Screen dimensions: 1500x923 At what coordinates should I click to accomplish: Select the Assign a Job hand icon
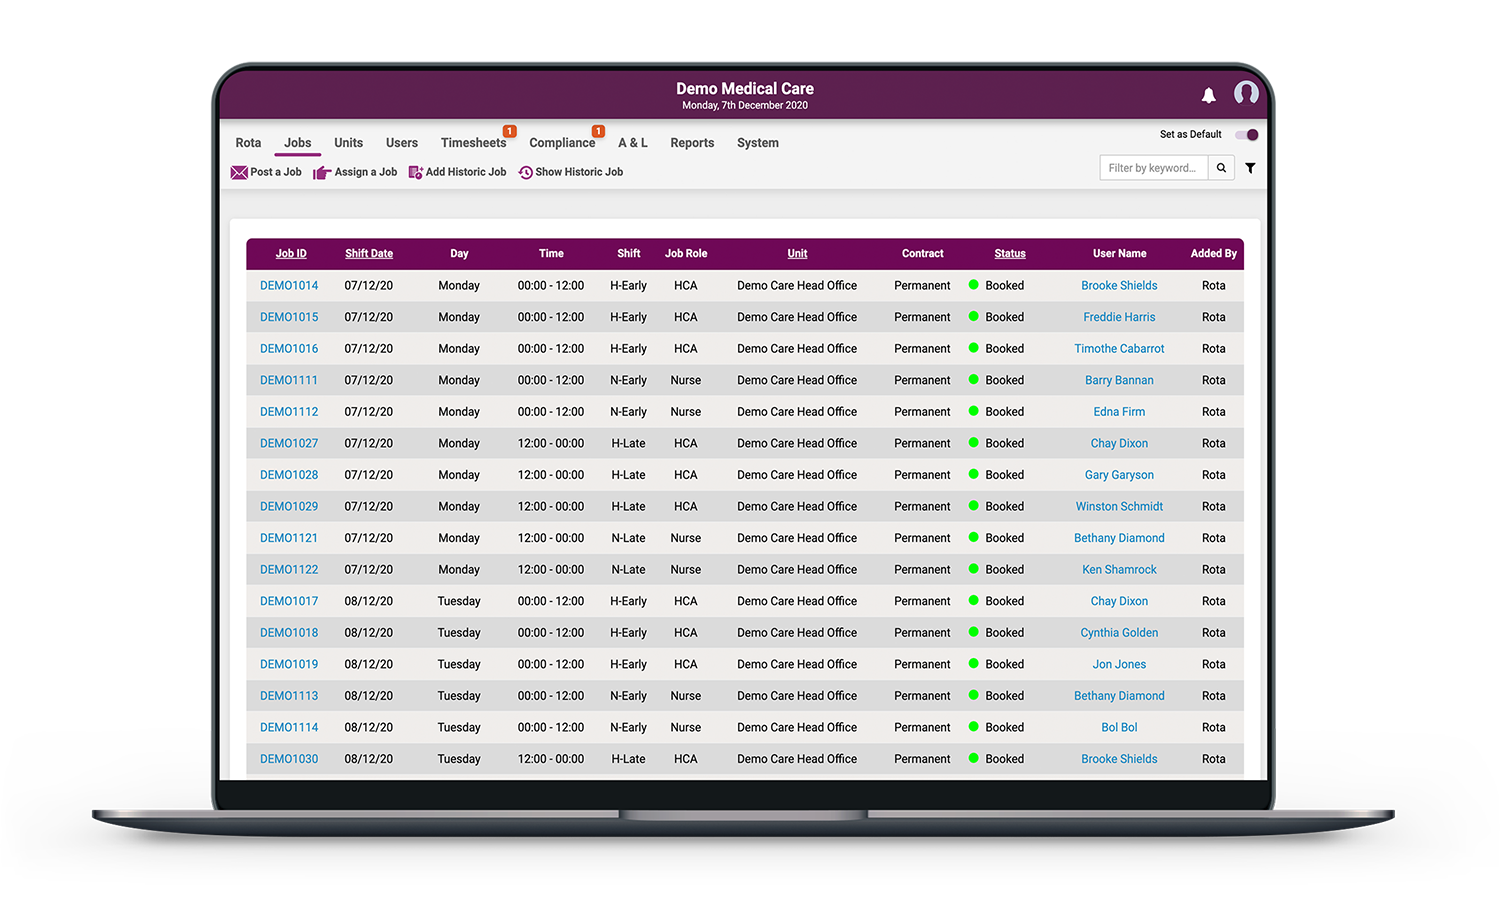[322, 172]
